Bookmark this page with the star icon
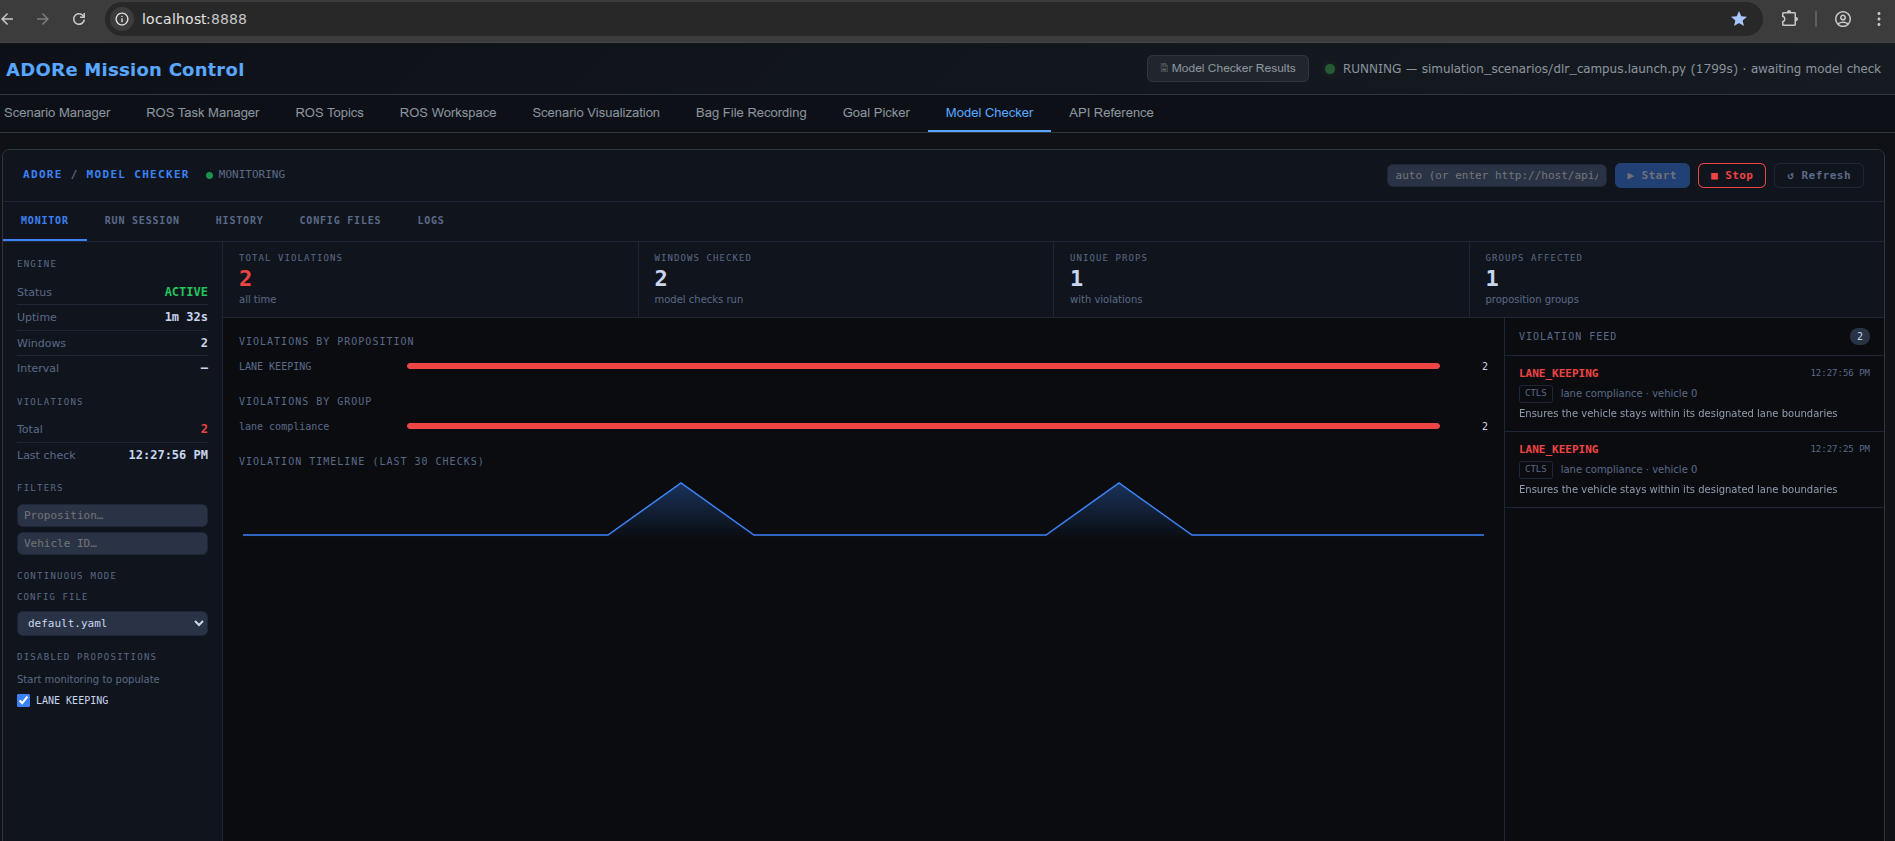Image resolution: width=1895 pixels, height=841 pixels. click(1739, 19)
